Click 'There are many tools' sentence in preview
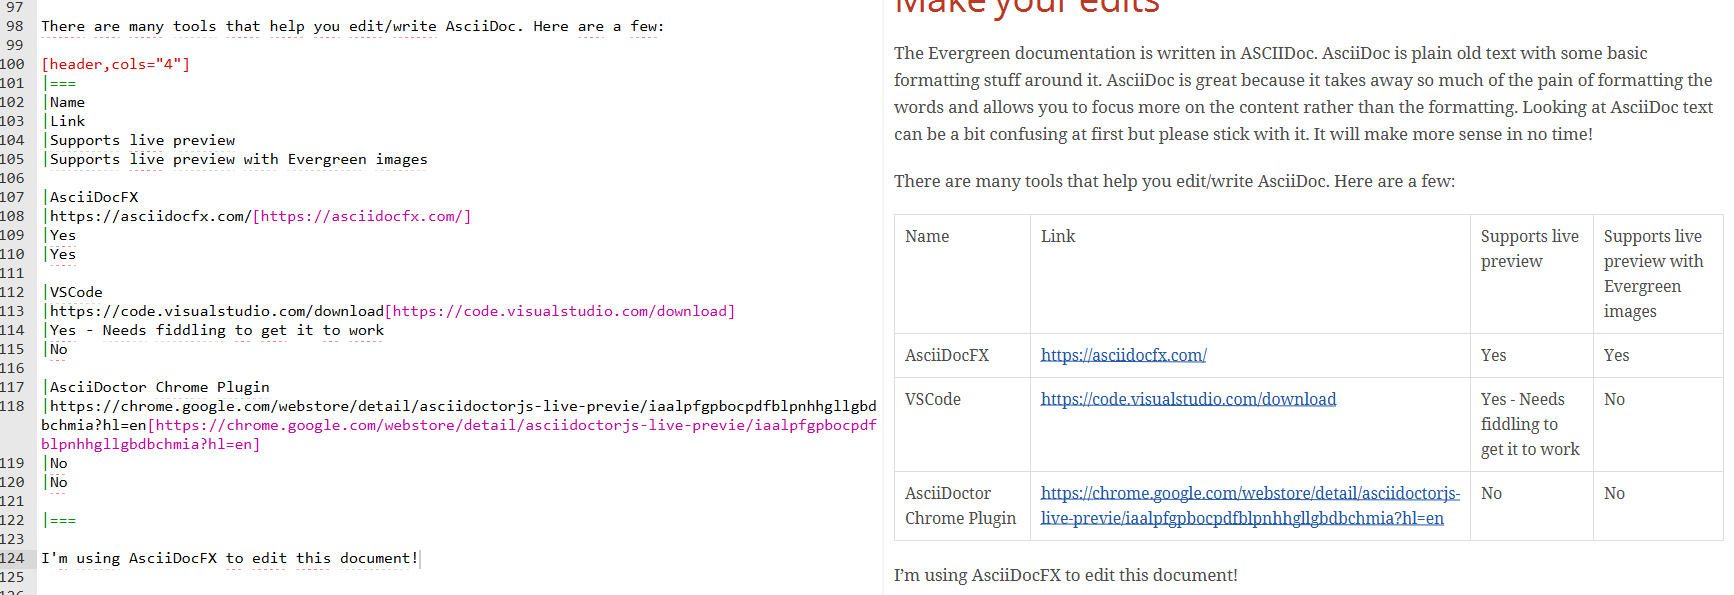The height and width of the screenshot is (595, 1734). [1174, 181]
